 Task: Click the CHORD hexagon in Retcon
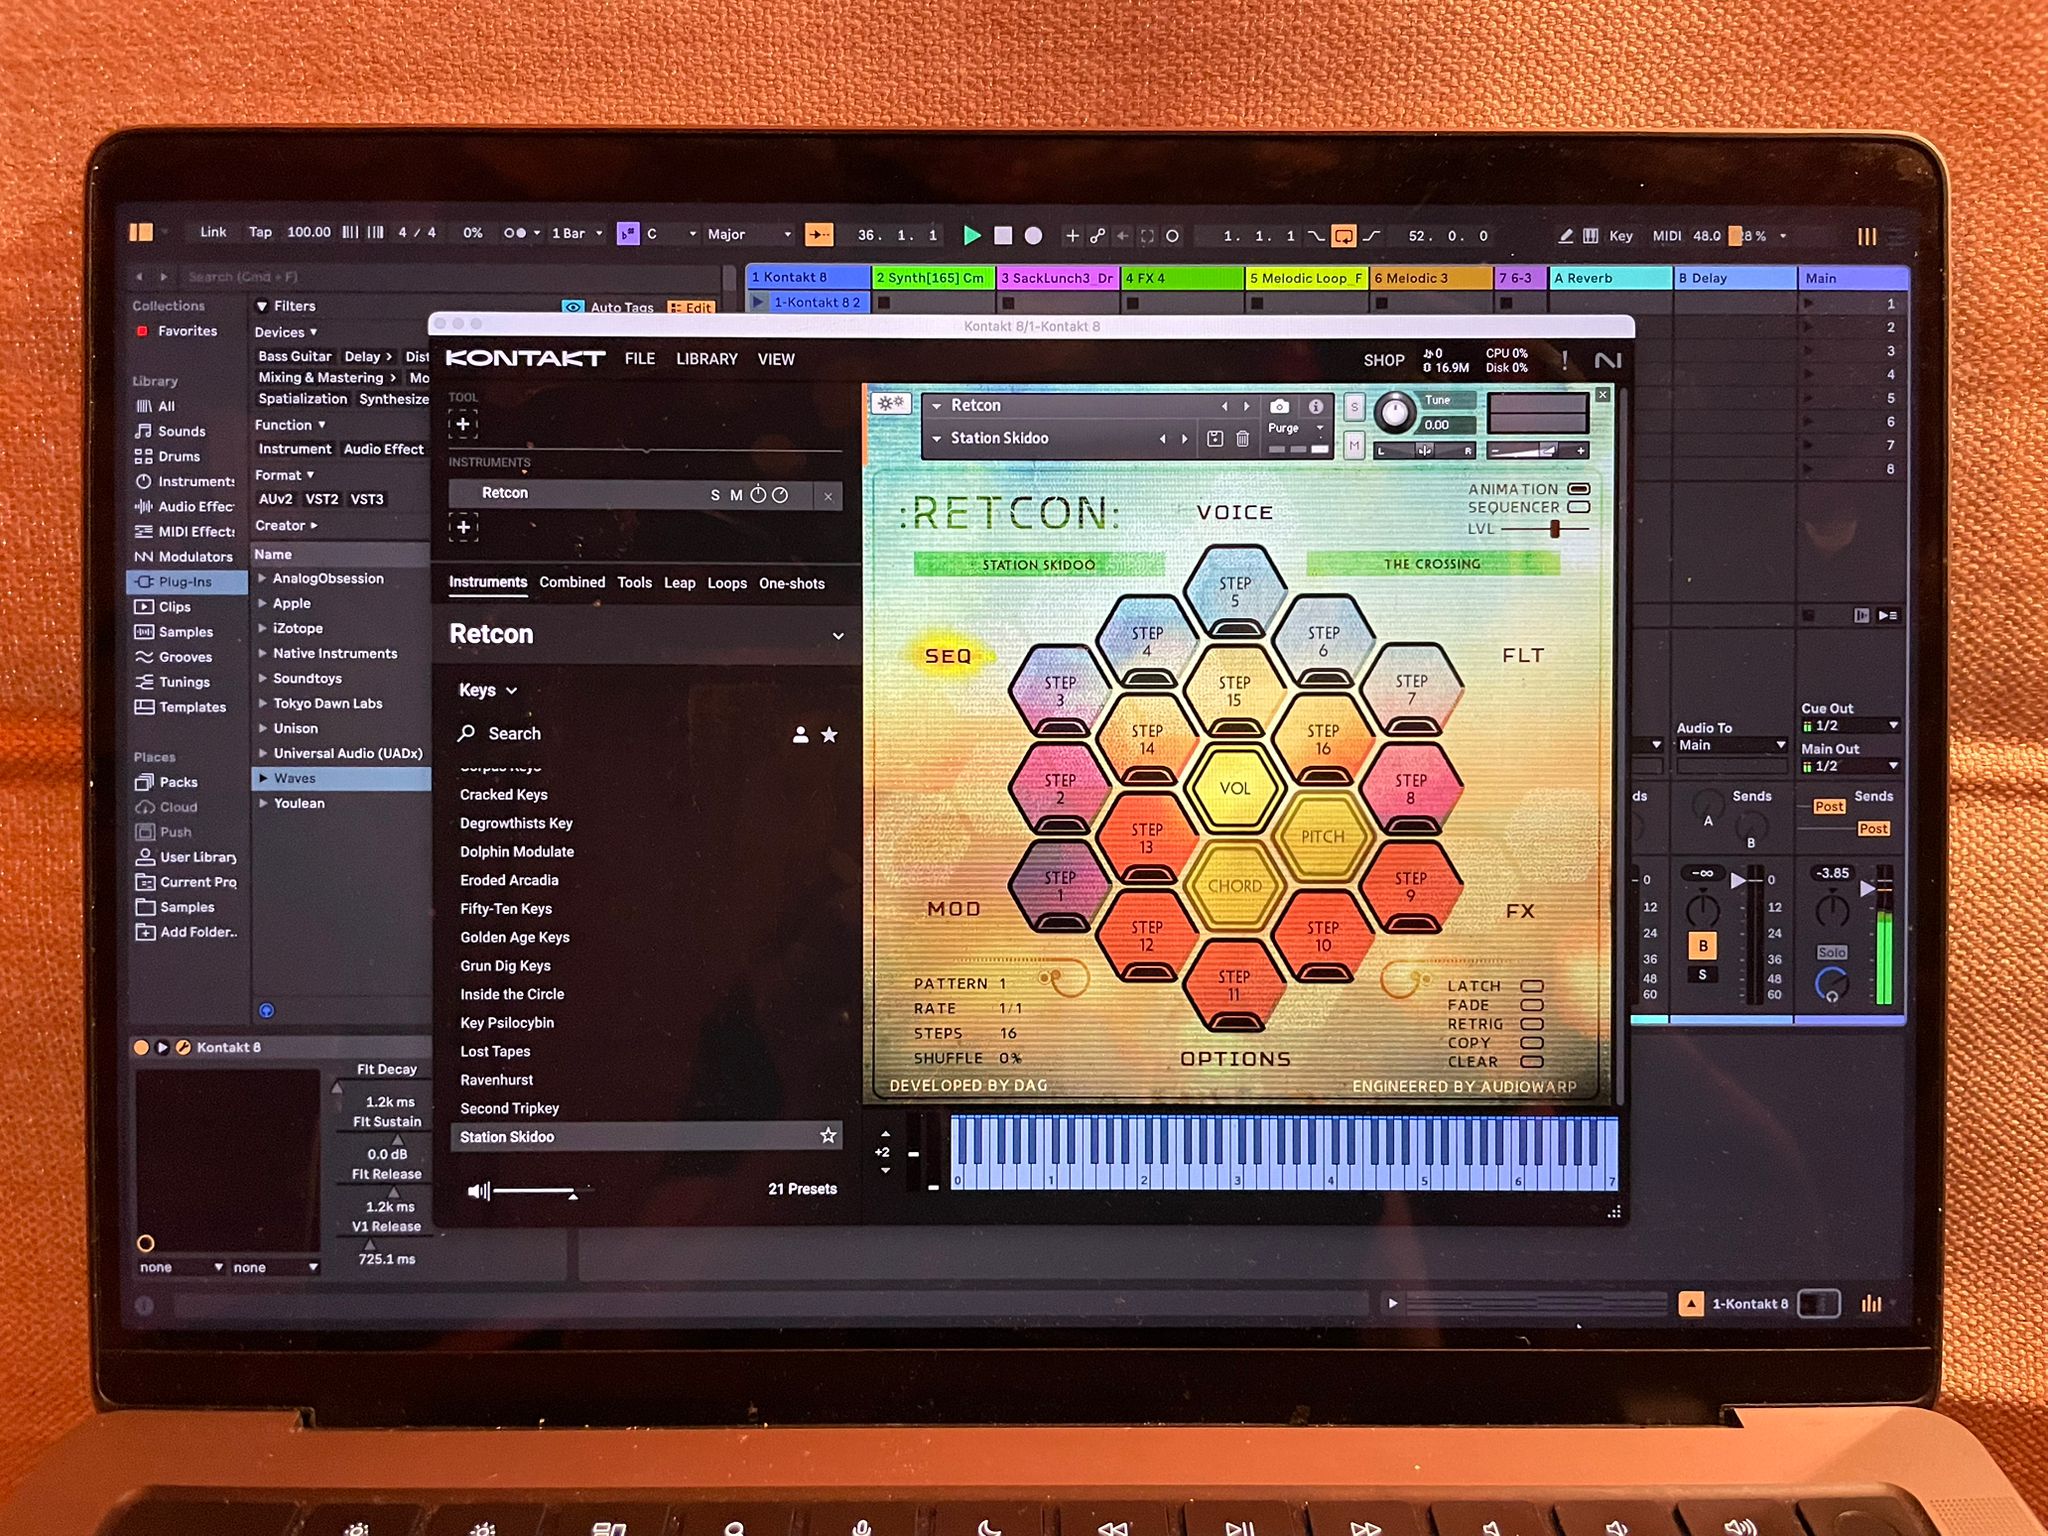(x=1234, y=886)
